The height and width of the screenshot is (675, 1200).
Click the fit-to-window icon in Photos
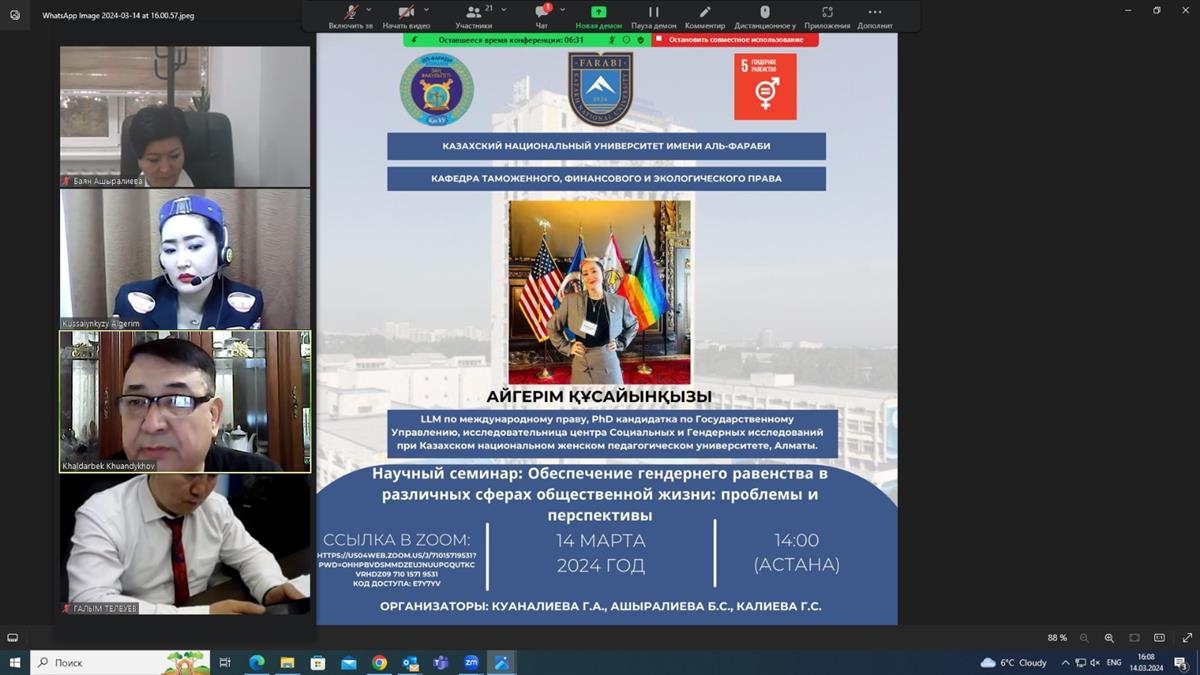click(1134, 638)
